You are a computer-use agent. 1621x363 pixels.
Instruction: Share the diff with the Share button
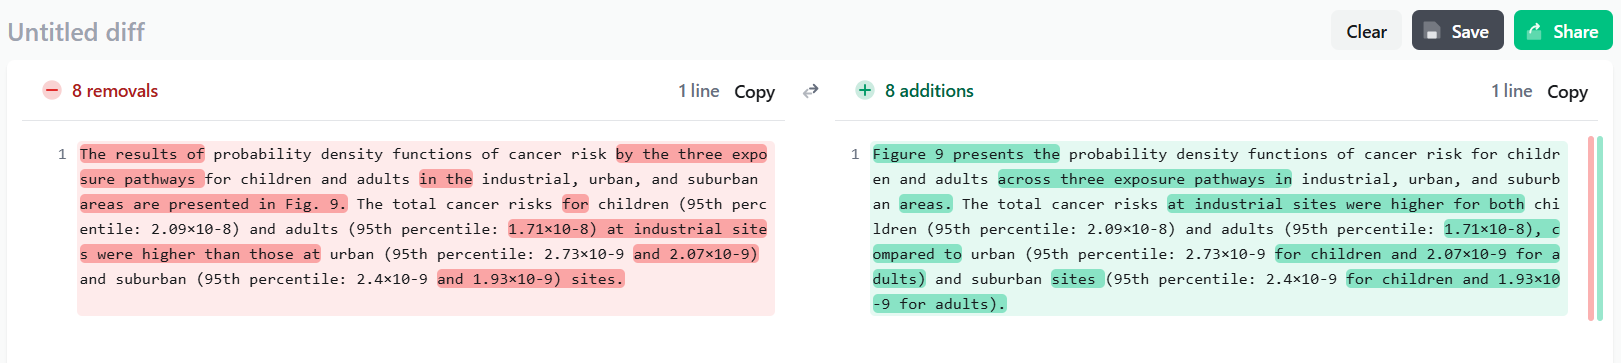point(1563,31)
